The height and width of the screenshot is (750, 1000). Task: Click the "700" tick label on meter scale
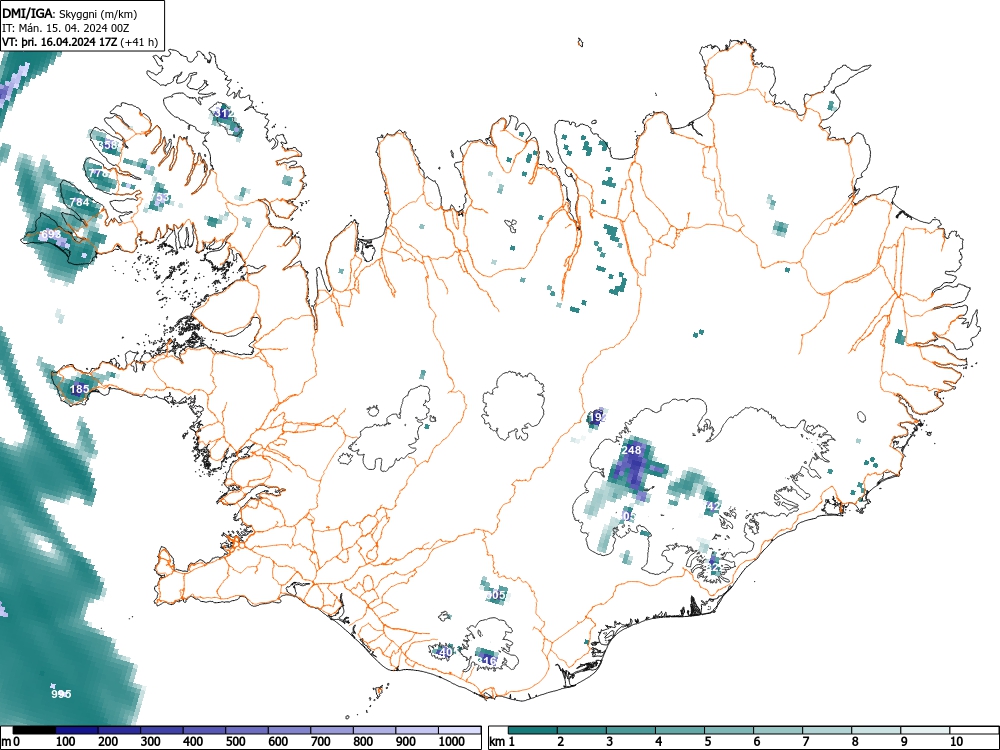tap(320, 741)
